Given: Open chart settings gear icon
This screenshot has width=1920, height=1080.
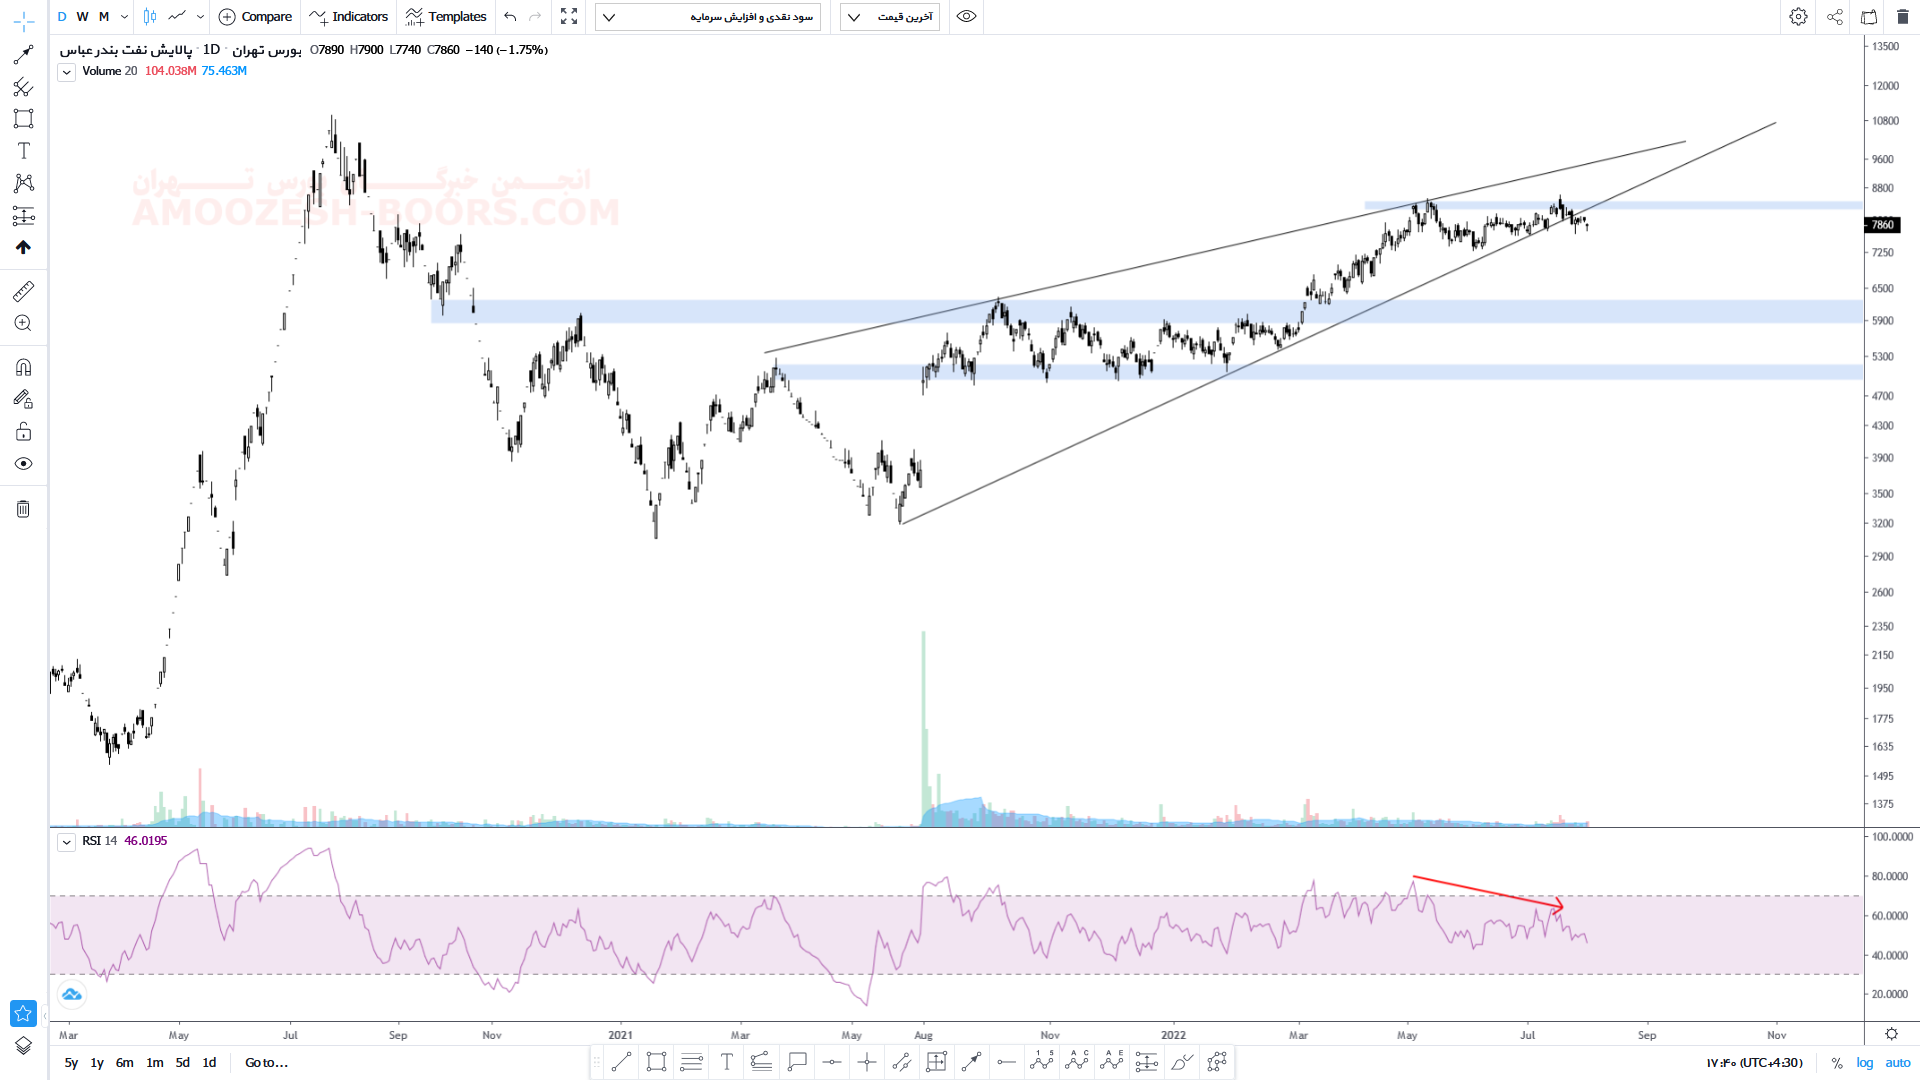Looking at the screenshot, I should pos(1798,17).
